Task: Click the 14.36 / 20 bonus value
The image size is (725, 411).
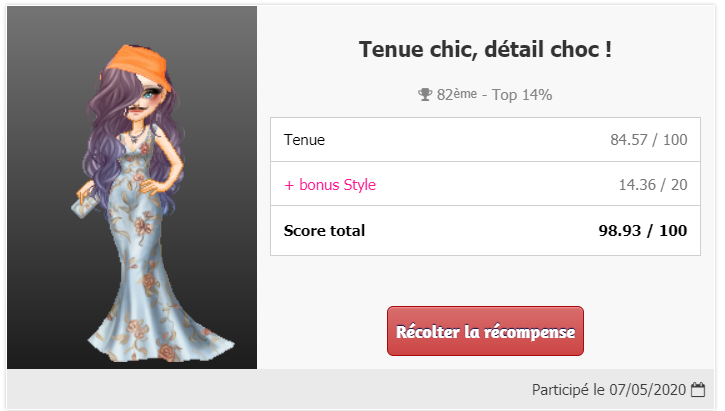Action: (652, 184)
